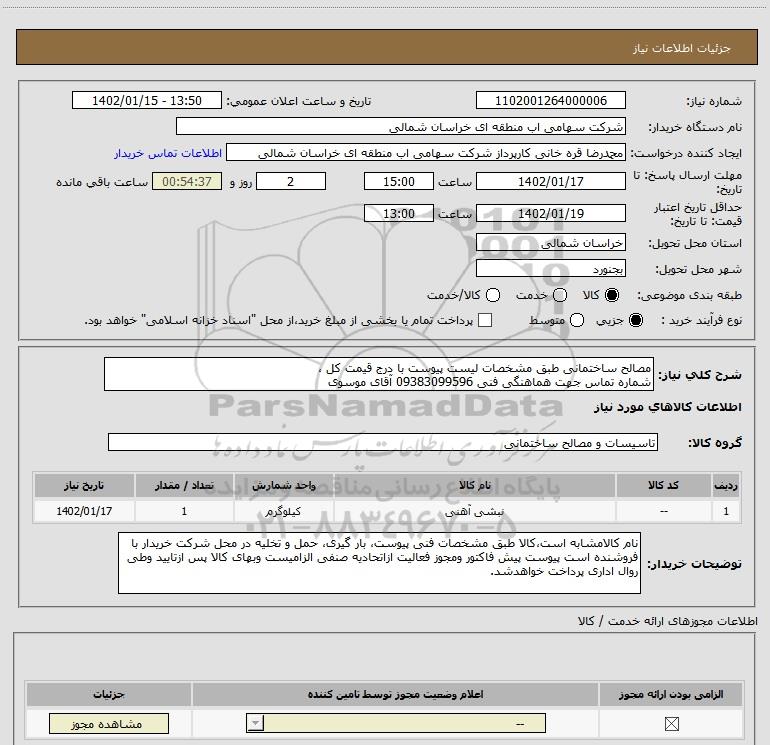
Task: Click the 13:00 validity time field
Action: coord(399,214)
